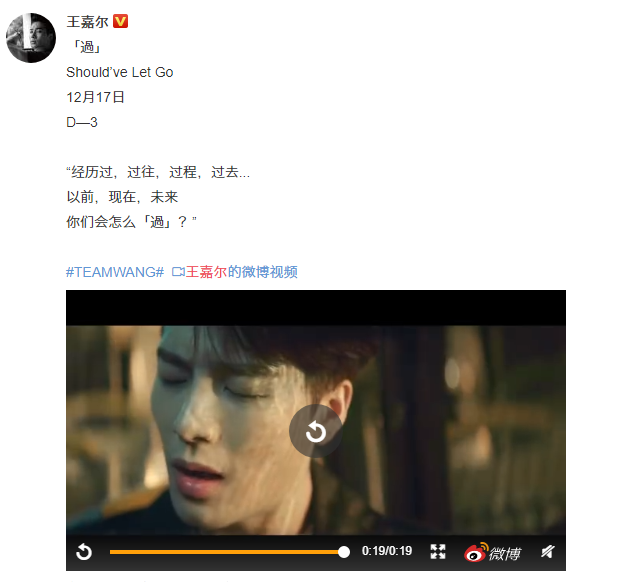Seek to the middle of the orange progress bar

[x=227, y=552]
